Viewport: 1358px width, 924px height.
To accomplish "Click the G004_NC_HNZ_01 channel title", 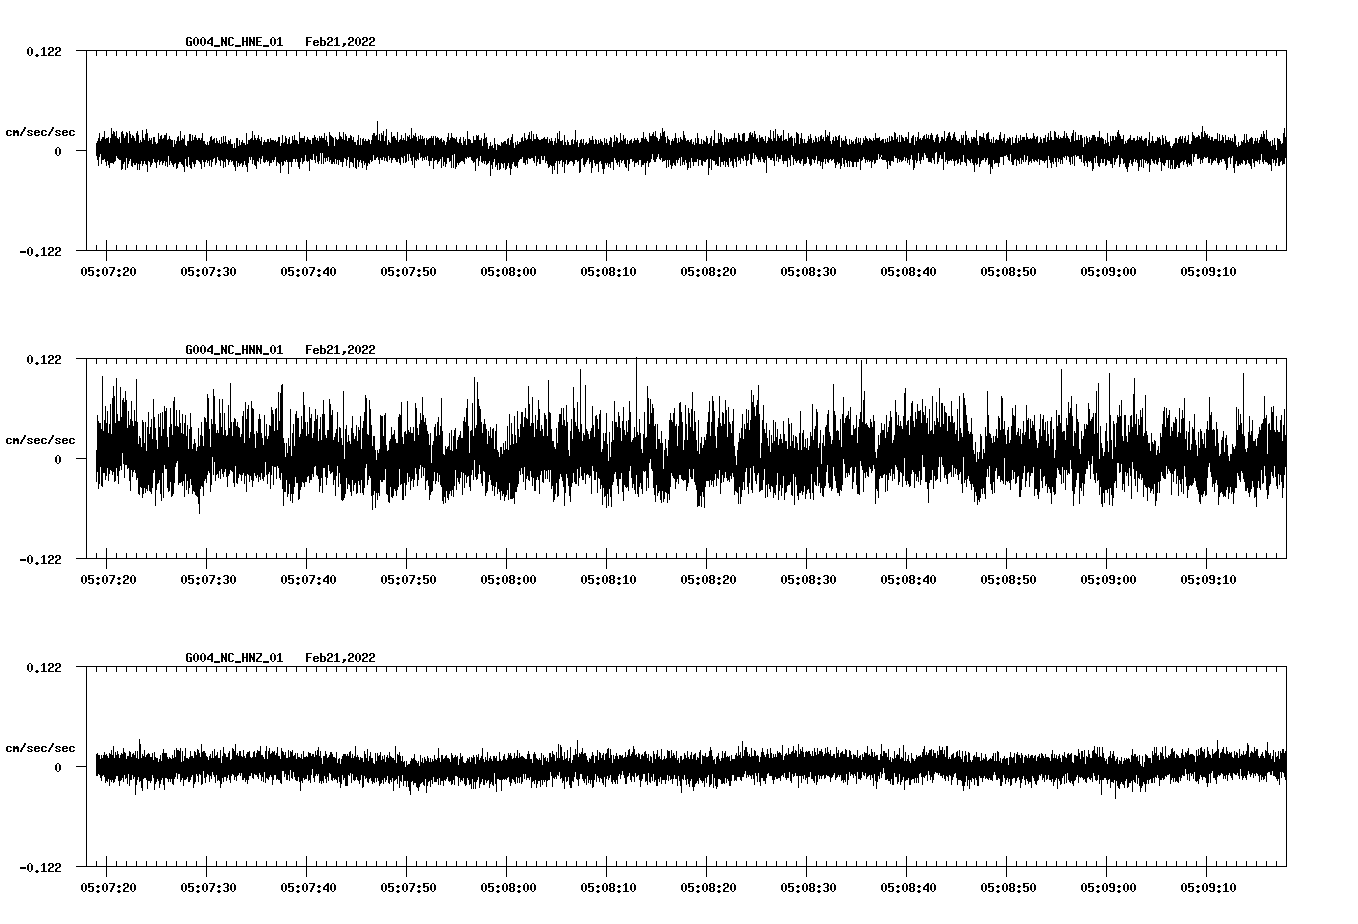I will pyautogui.click(x=234, y=658).
